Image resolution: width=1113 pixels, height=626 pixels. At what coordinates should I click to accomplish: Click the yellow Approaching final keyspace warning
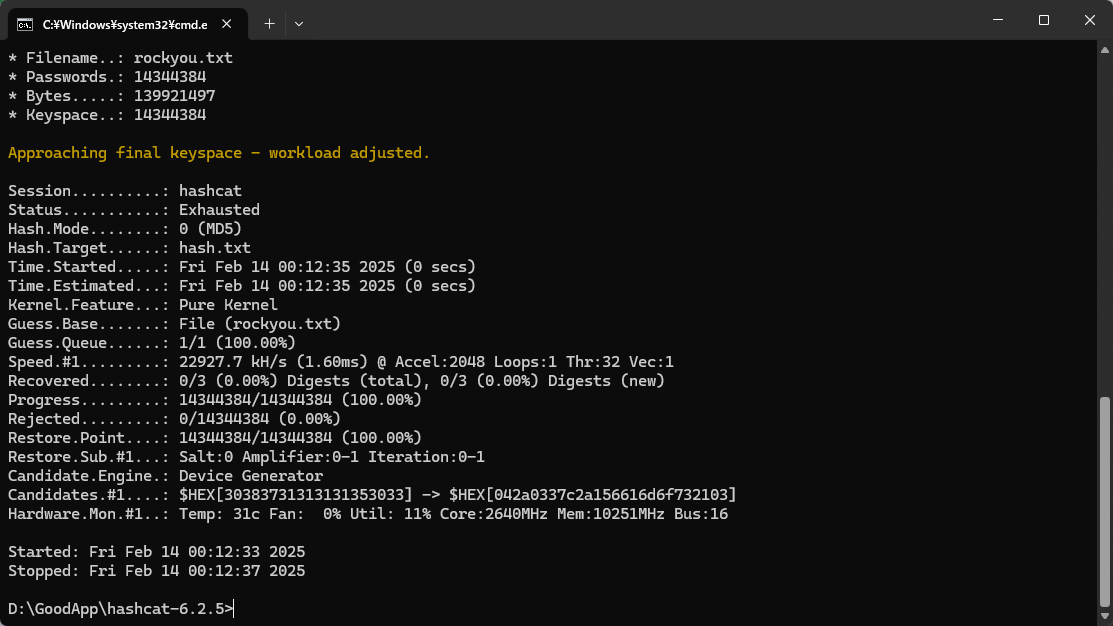[218, 153]
